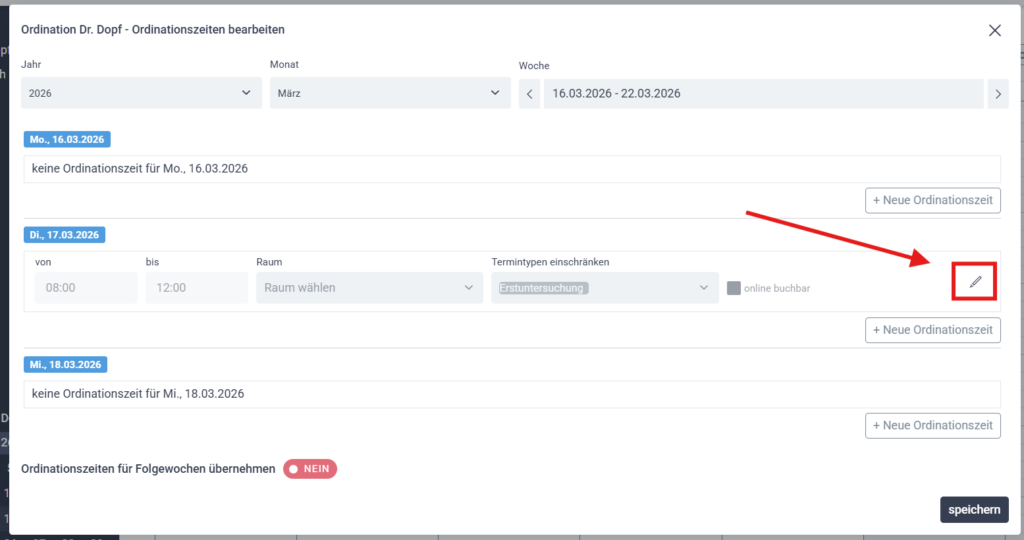This screenshot has height=540, width=1024.
Task: Click the 'bis' time field 12:00
Action: point(196,288)
